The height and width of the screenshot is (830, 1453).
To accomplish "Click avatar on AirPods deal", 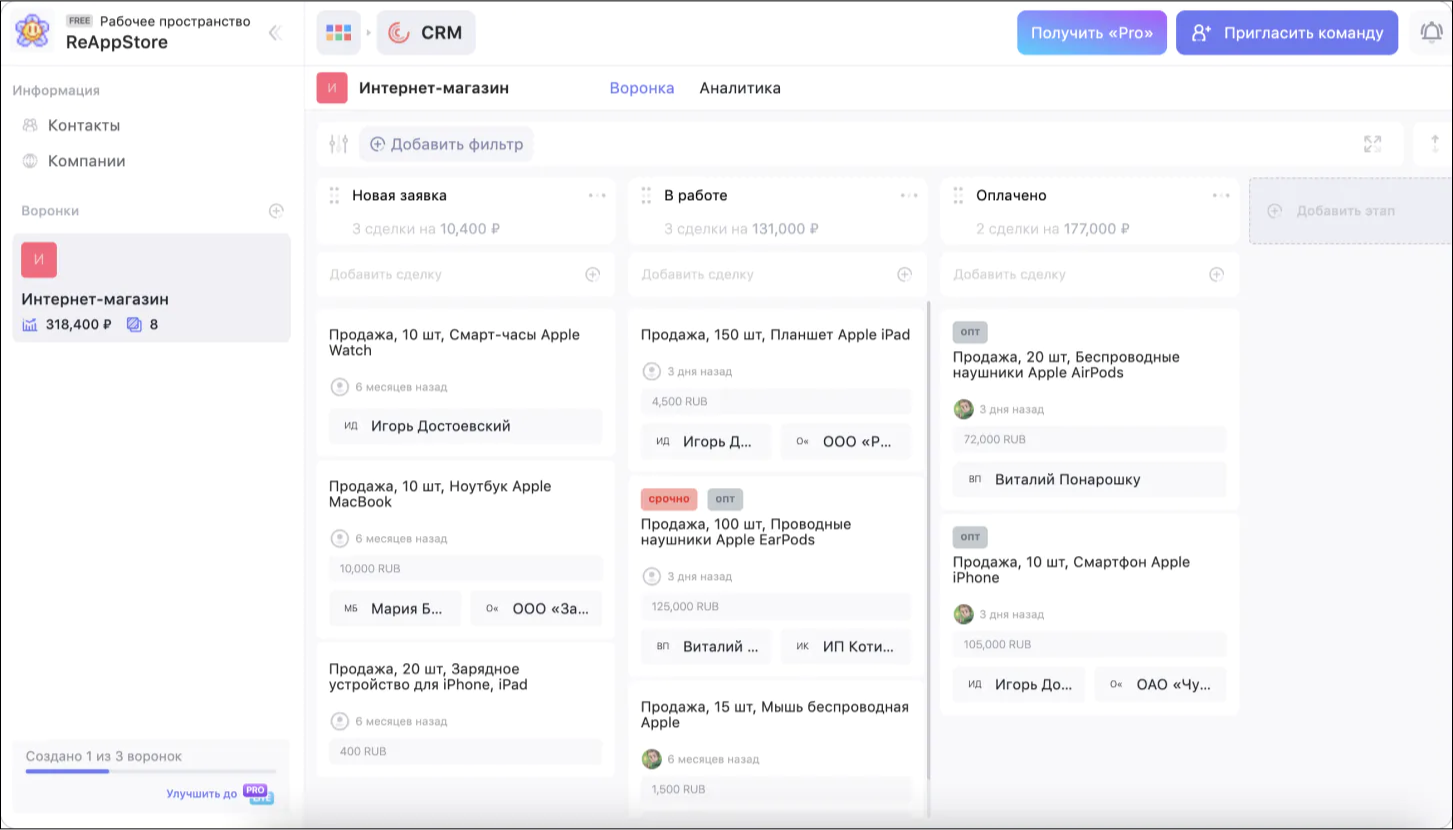I will pyautogui.click(x=963, y=409).
